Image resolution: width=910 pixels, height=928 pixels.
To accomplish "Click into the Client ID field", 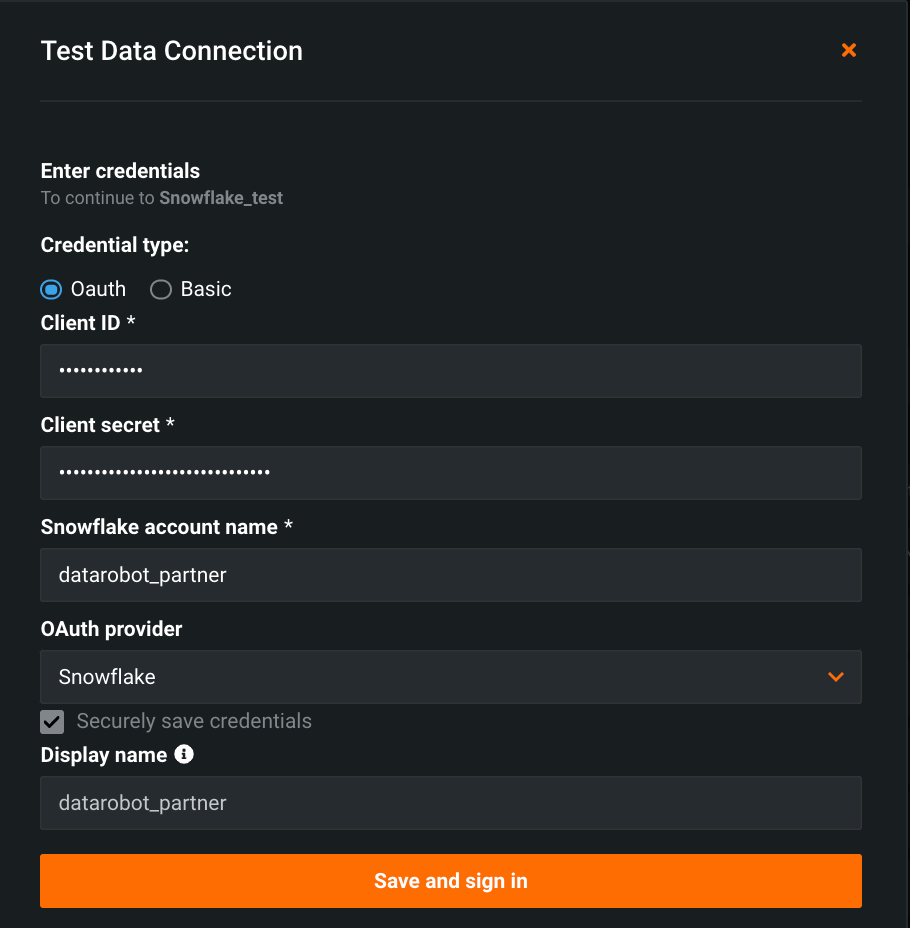I will point(450,371).
